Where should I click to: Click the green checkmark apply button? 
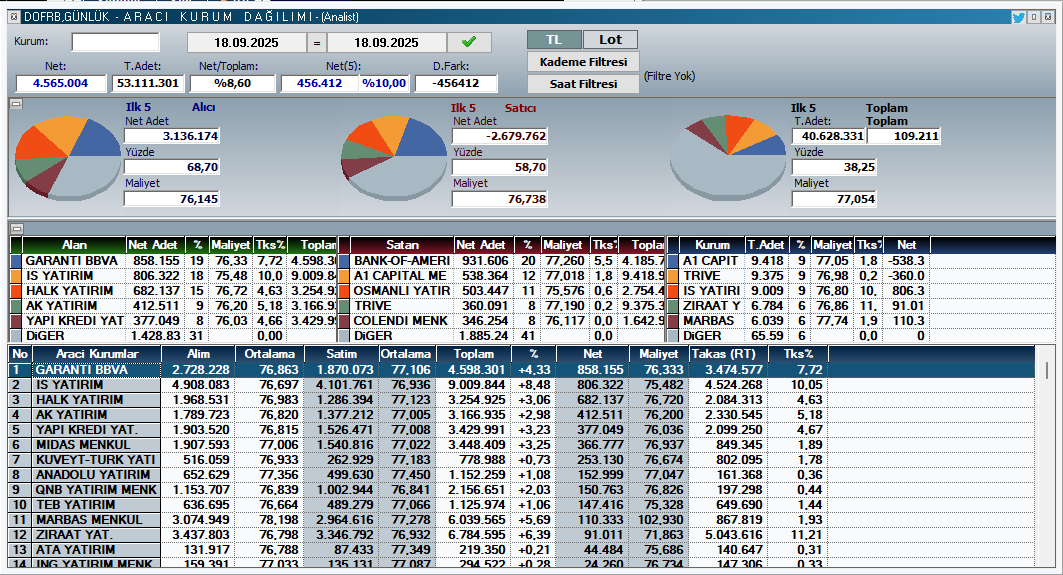click(x=468, y=42)
